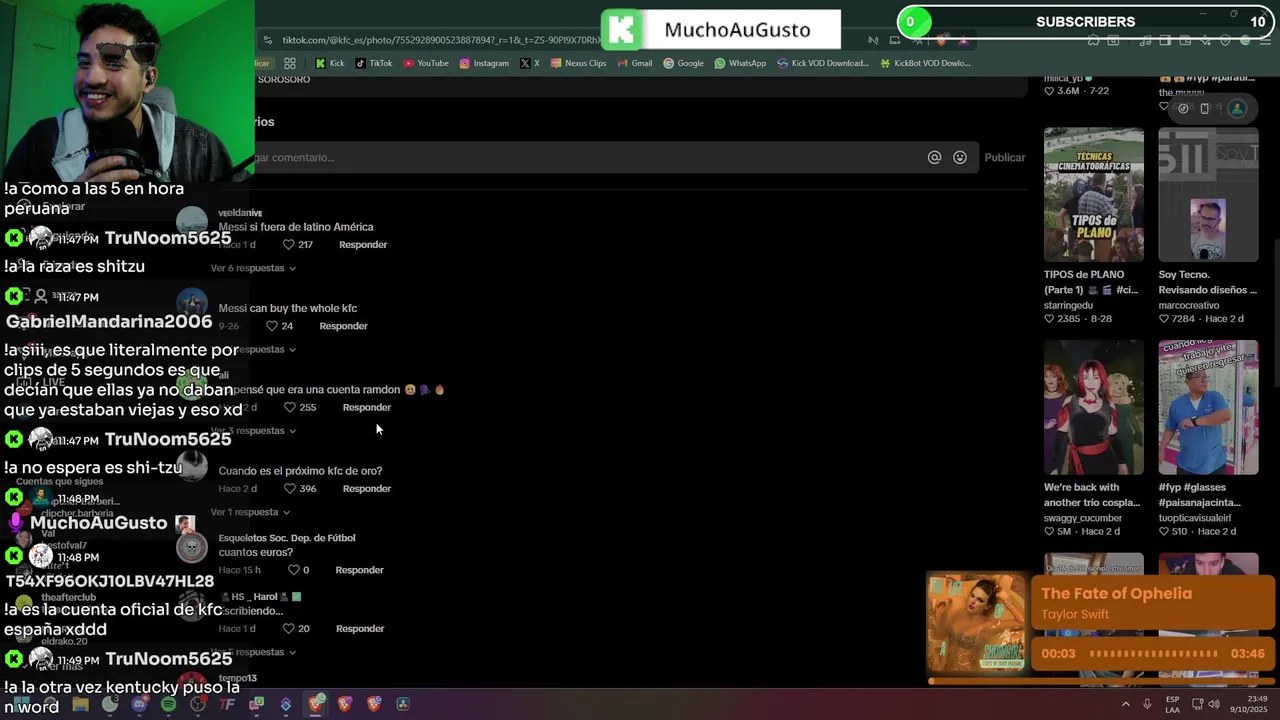Like the 'Messi can buy the whole kfc' comment
Image resolution: width=1280 pixels, height=720 pixels.
click(272, 326)
